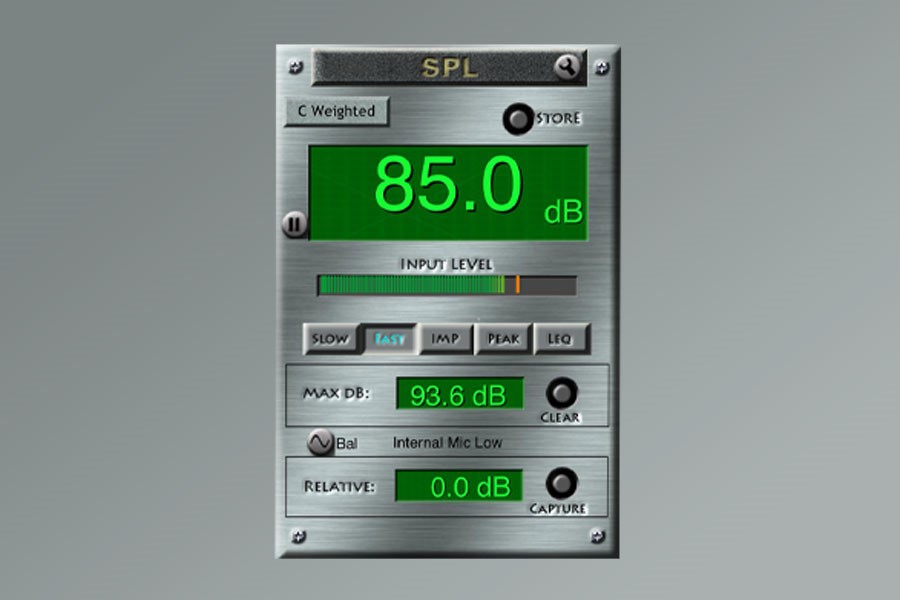Click the orange peak marker on input level
Screen dimensions: 900x600
518,285
